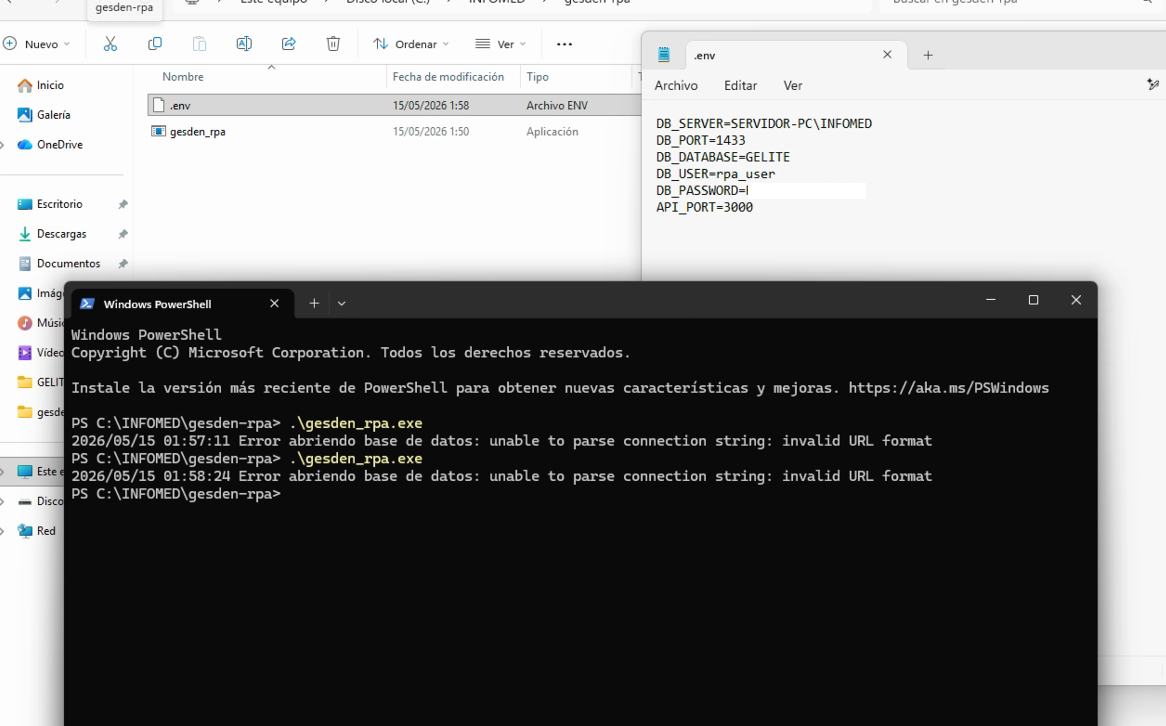Close the Windows PowerShell tab
Screen dimensions: 1166x726
tap(274, 303)
